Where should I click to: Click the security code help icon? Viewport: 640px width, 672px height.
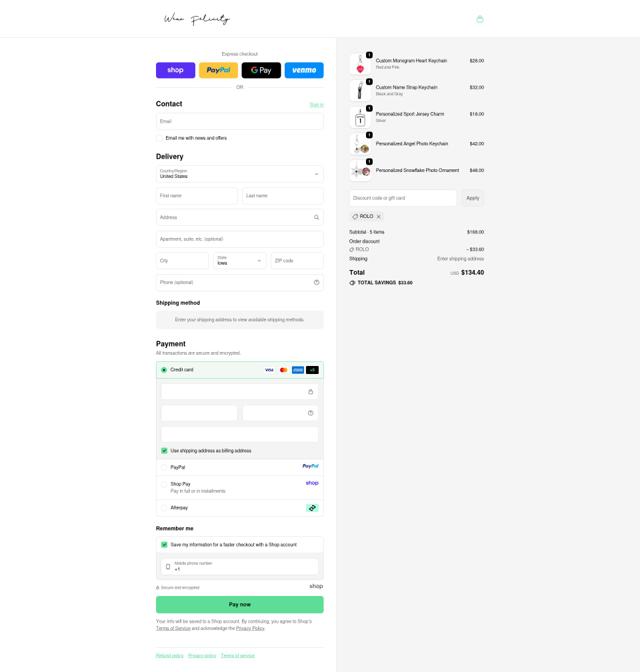point(310,413)
